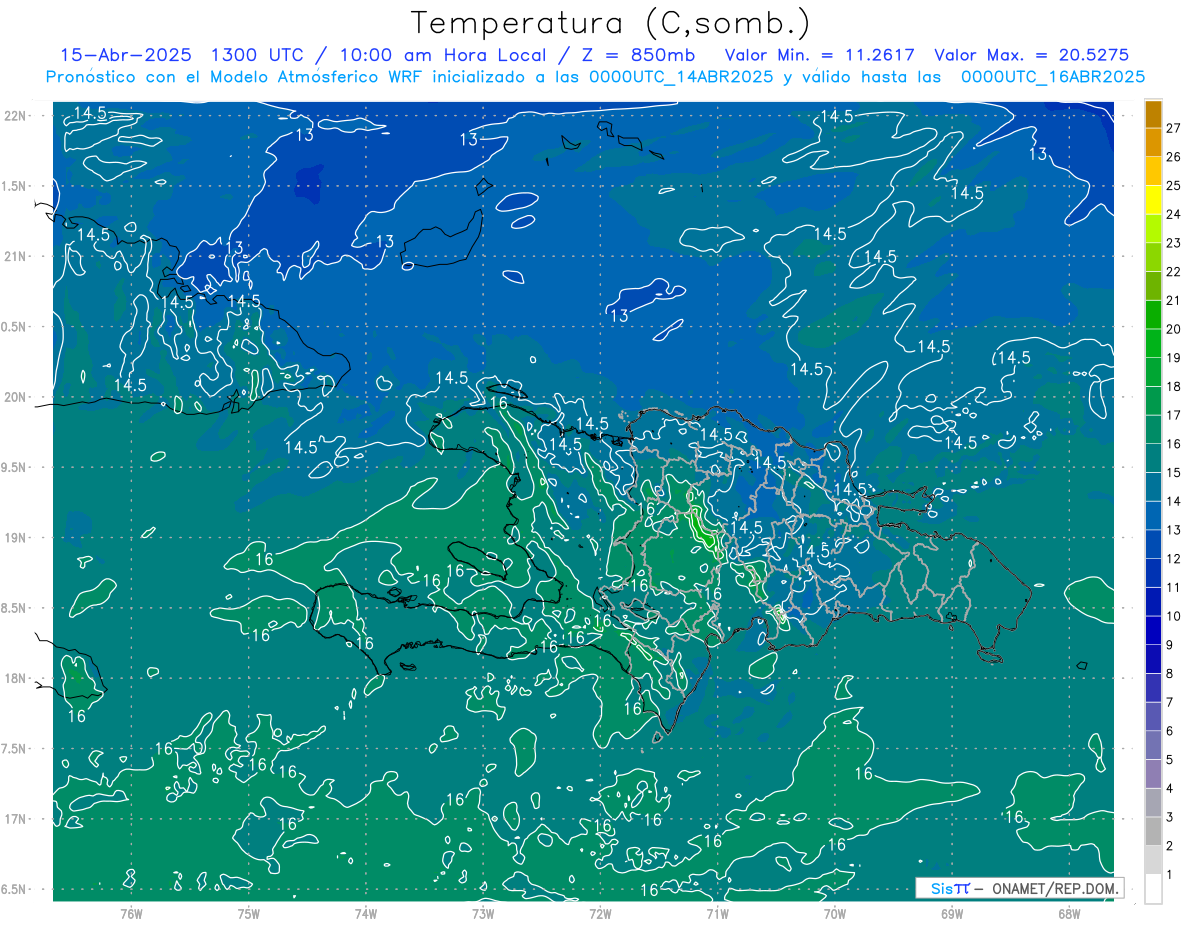1200x927 pixels.
Task: Click legend value 22 on color scale
Action: (1174, 271)
